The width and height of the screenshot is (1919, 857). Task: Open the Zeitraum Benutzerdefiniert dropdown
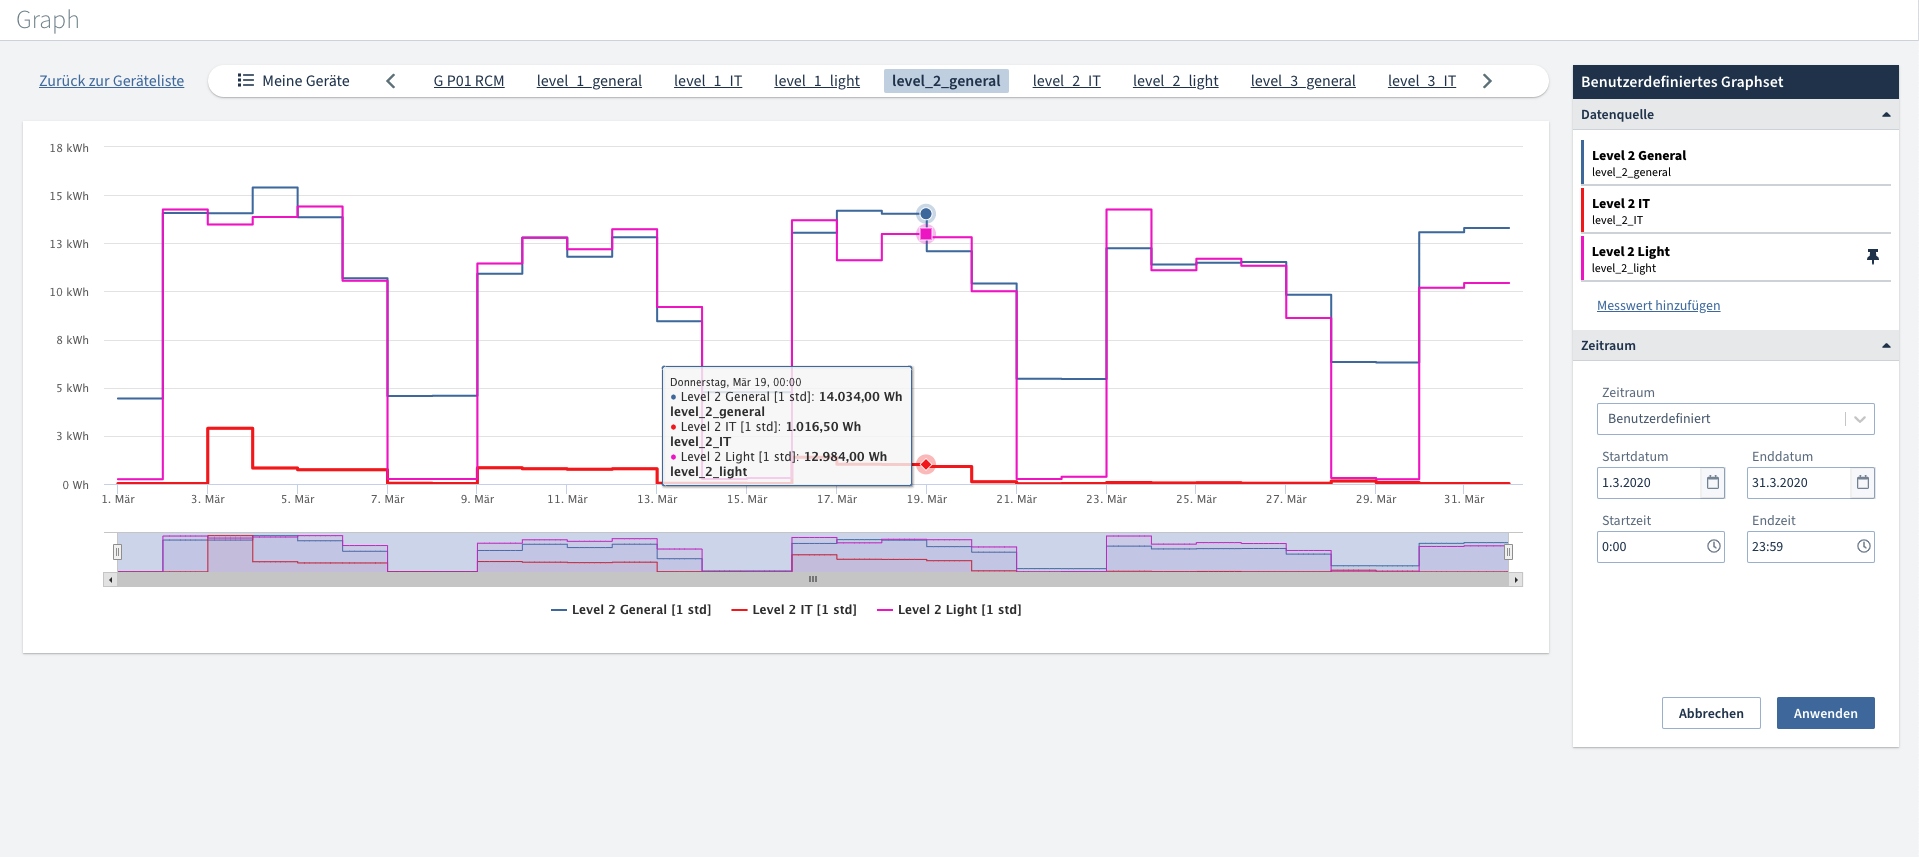(1735, 419)
